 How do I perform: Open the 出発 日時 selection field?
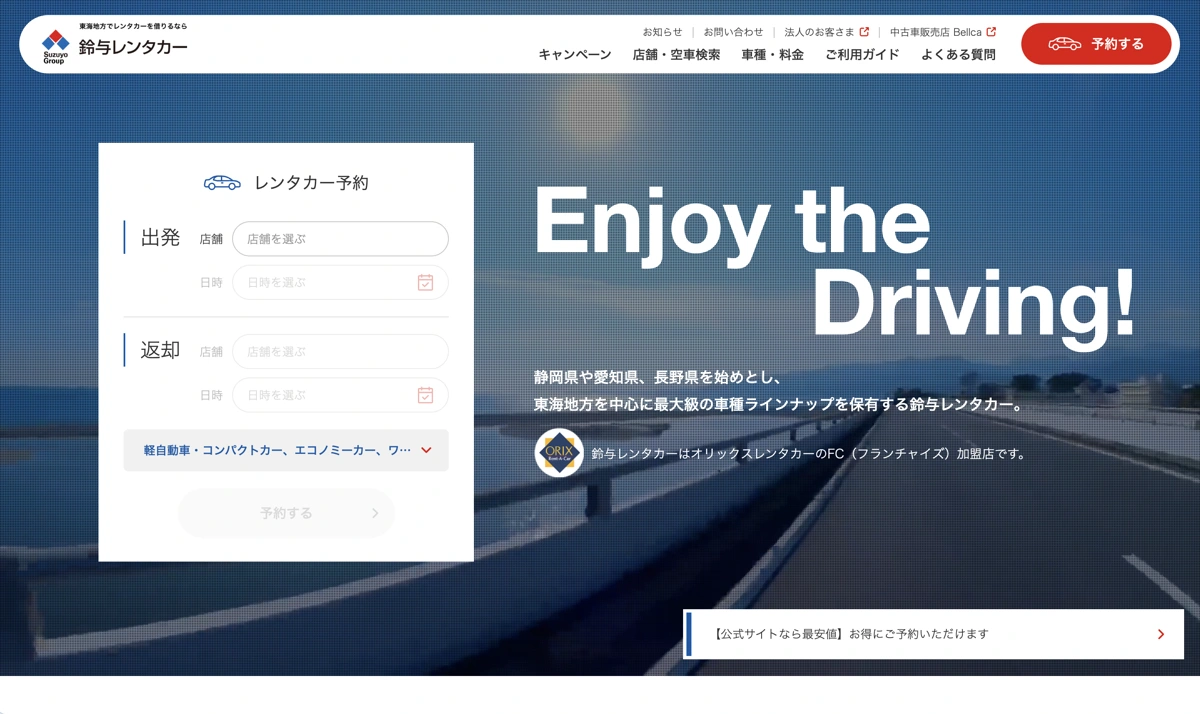340,282
